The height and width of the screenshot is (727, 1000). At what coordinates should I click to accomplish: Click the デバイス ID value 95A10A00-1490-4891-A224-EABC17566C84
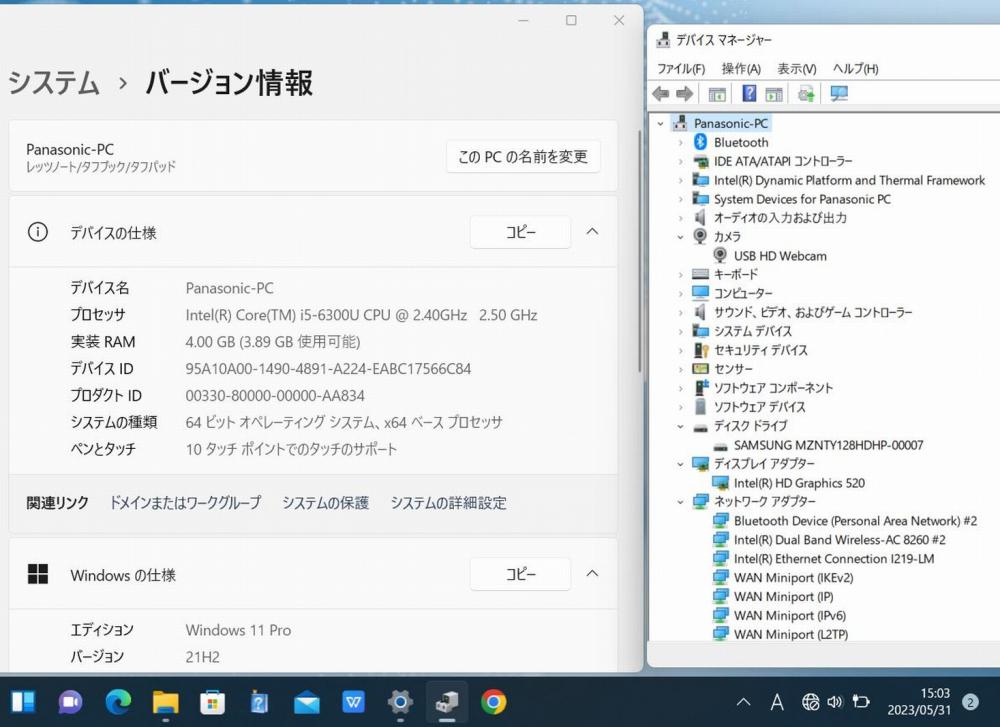(x=328, y=369)
